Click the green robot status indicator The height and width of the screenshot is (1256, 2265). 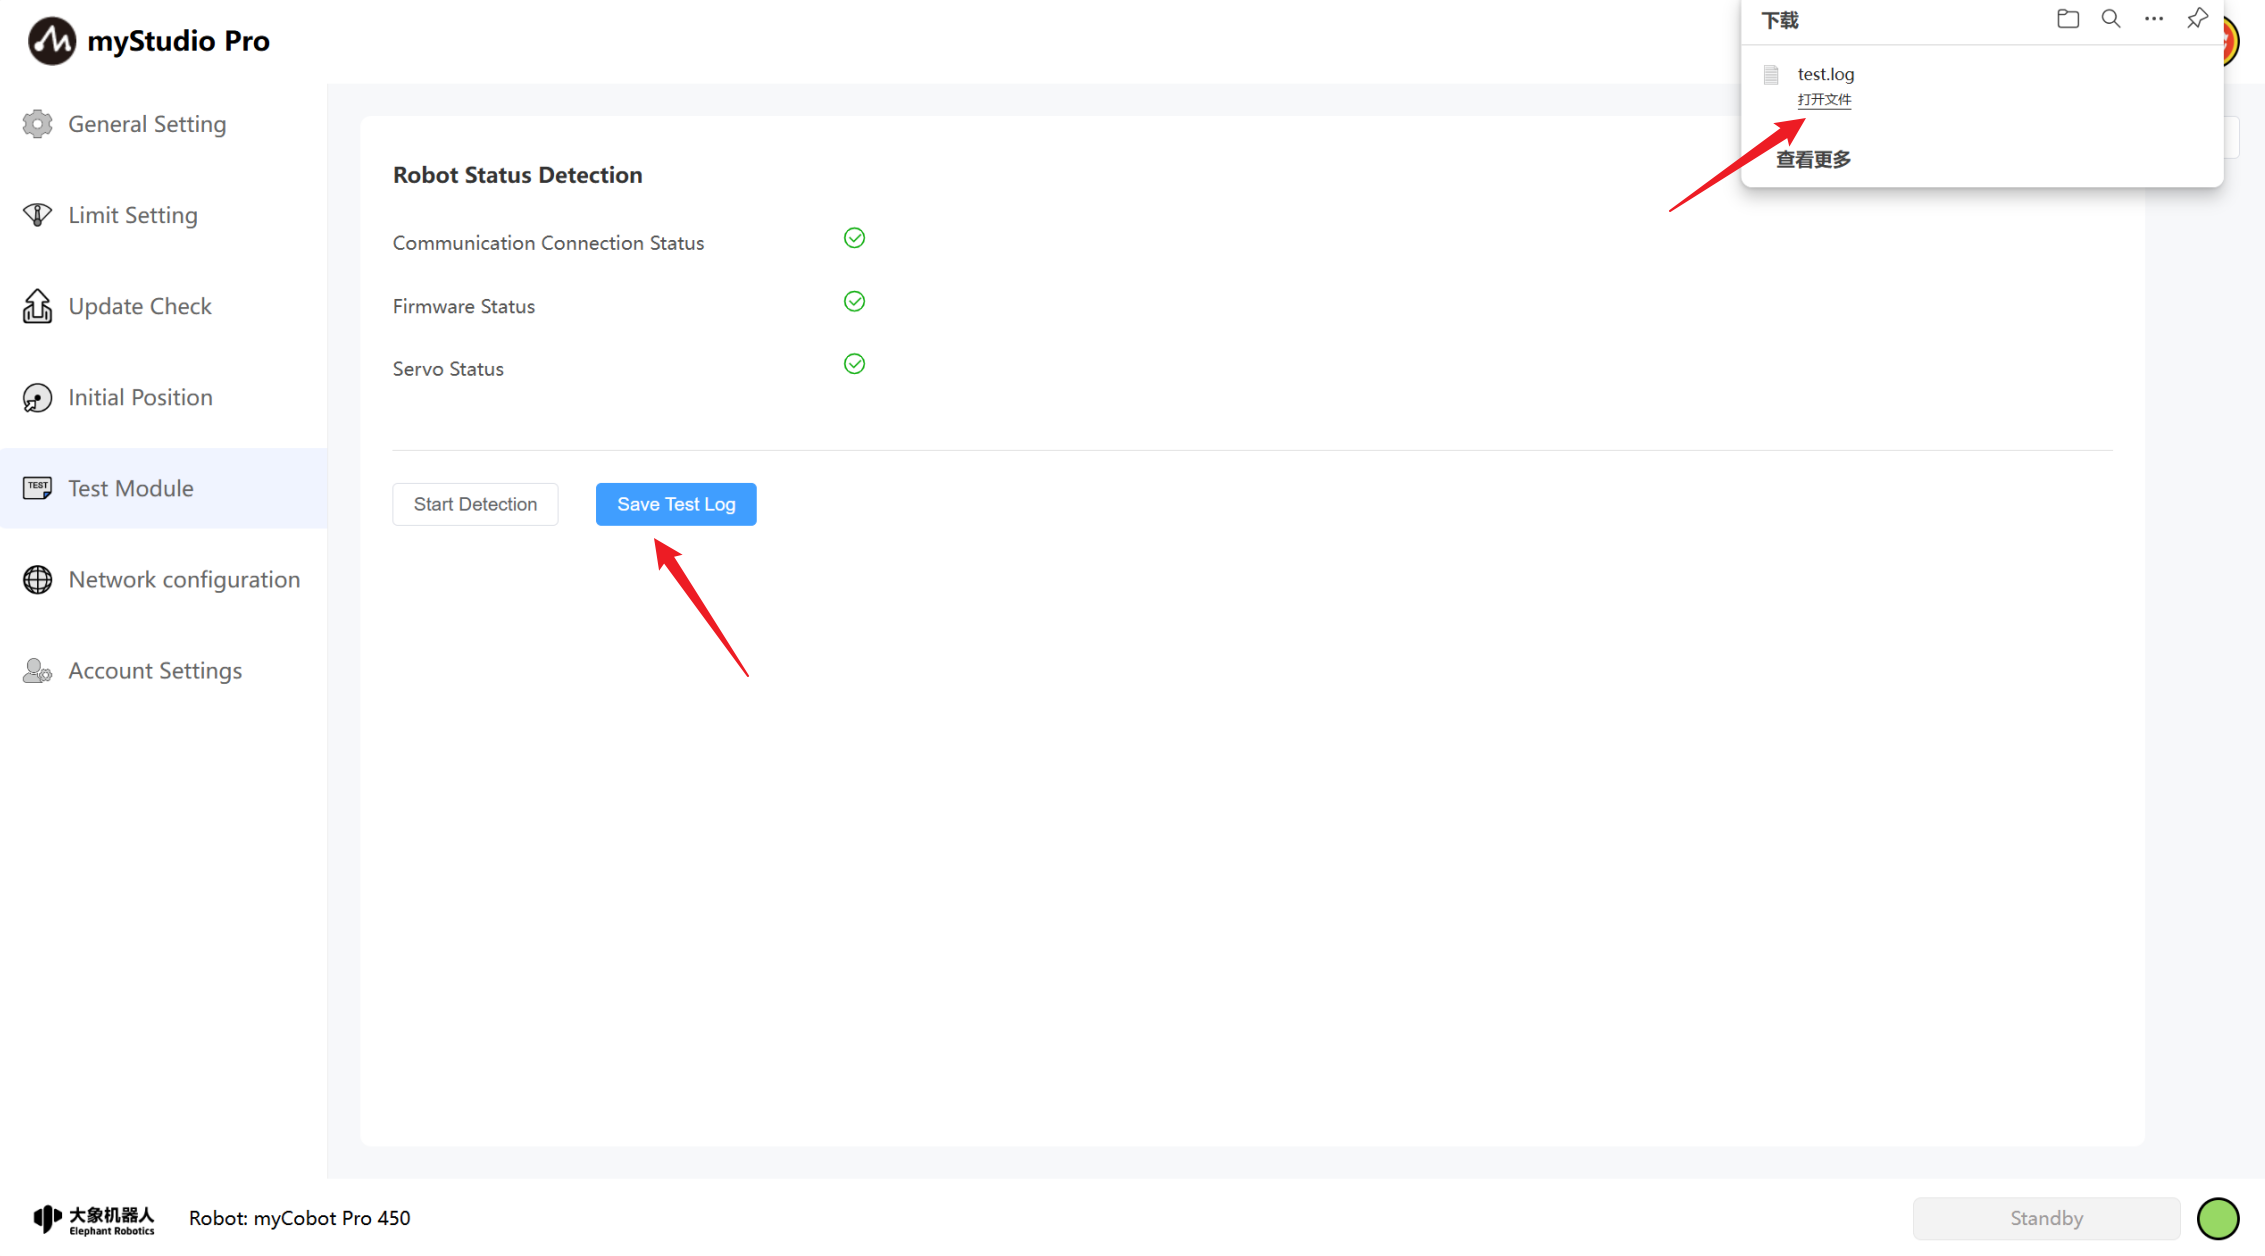coord(2217,1218)
